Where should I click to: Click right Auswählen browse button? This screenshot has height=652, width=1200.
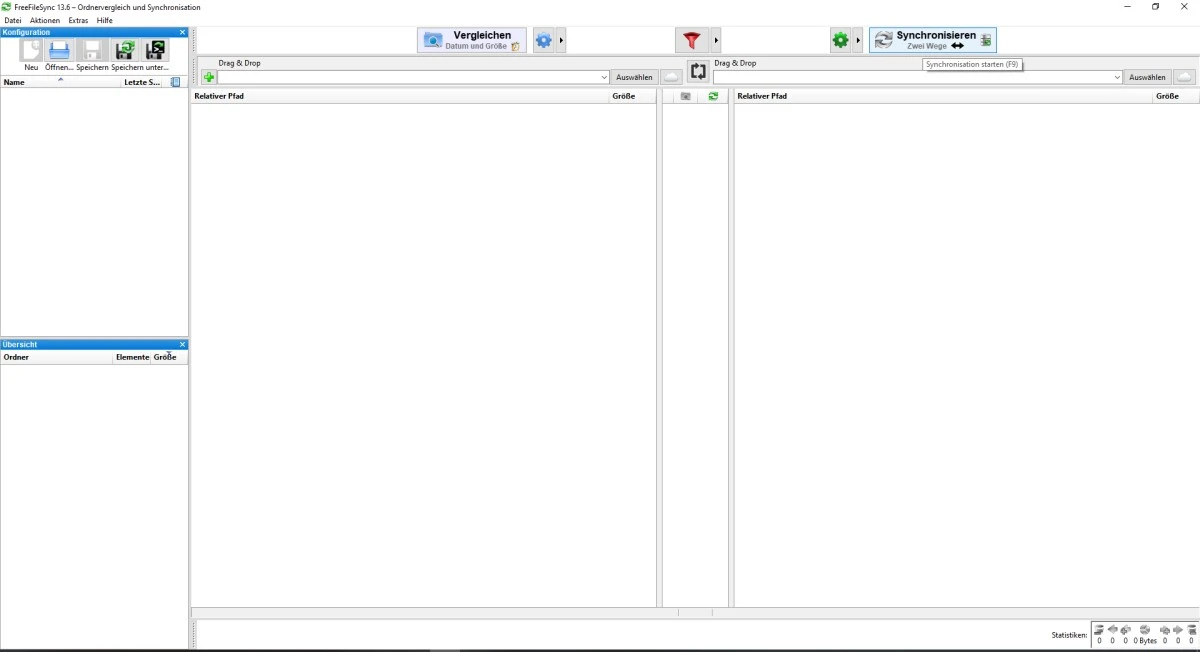tap(1147, 77)
